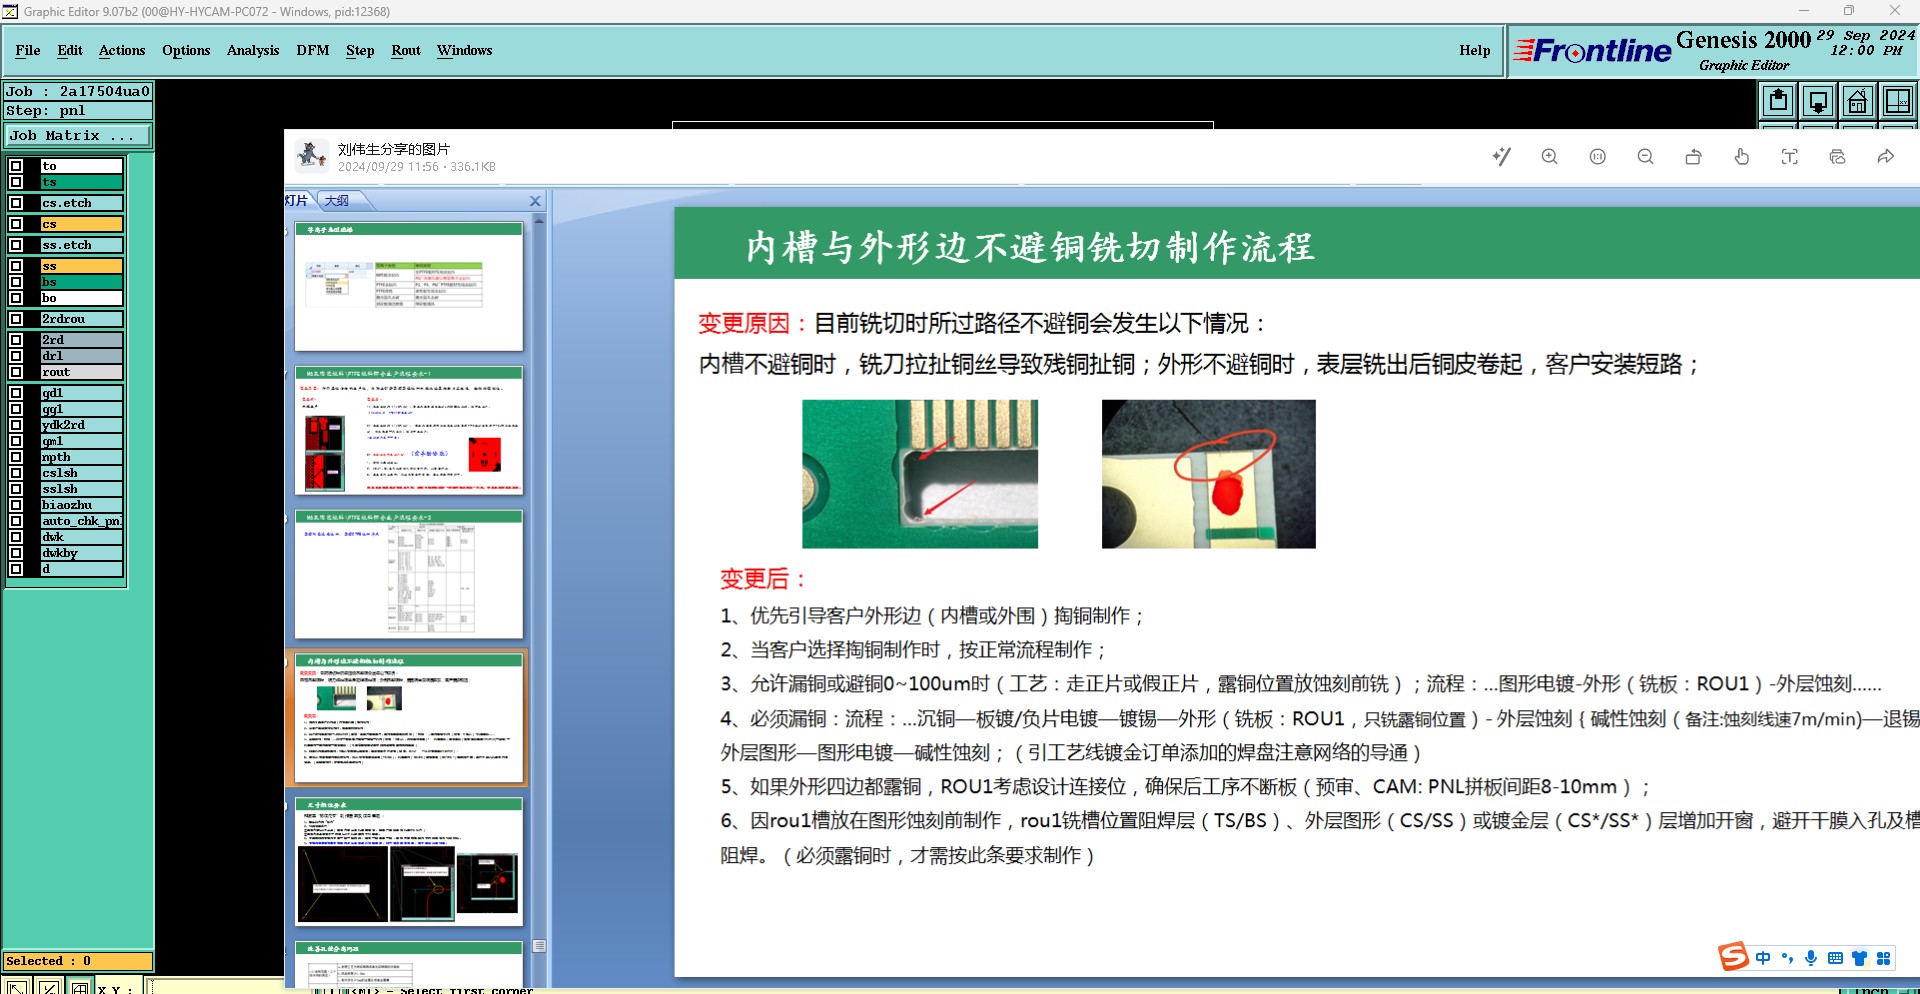The height and width of the screenshot is (994, 1920).
Task: Click the magic wand enhance icon in image viewer
Action: [1501, 157]
